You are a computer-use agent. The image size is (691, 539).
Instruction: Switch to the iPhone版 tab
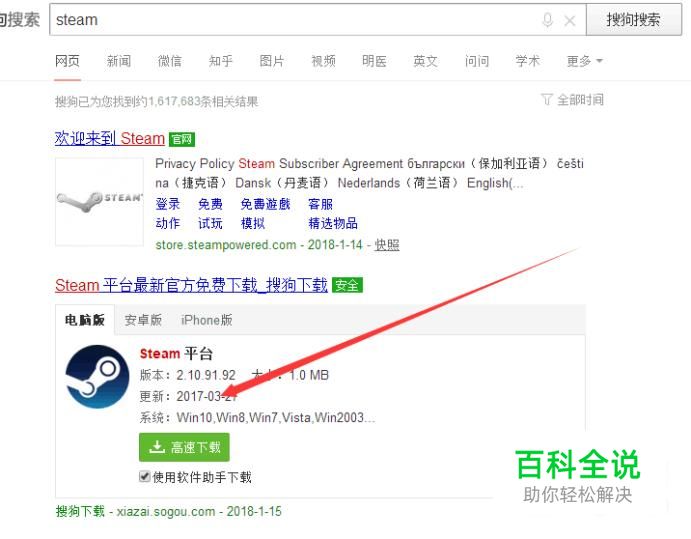pos(207,320)
